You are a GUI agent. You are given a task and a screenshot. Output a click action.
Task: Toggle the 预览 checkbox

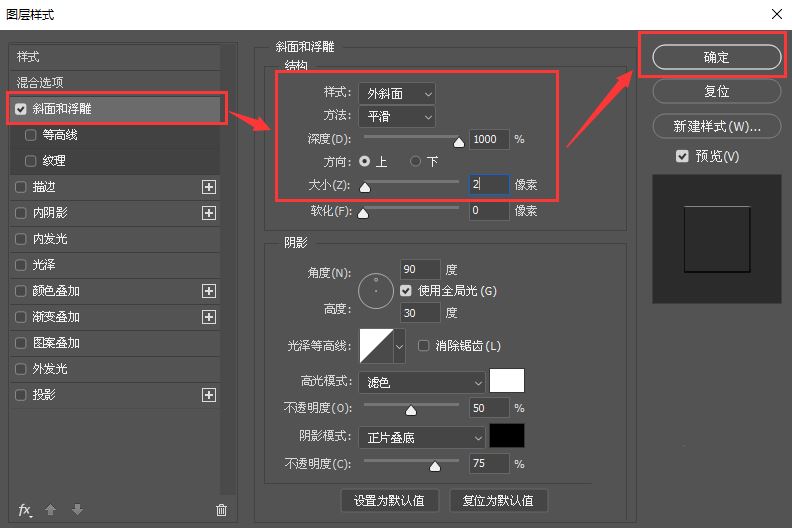click(682, 156)
